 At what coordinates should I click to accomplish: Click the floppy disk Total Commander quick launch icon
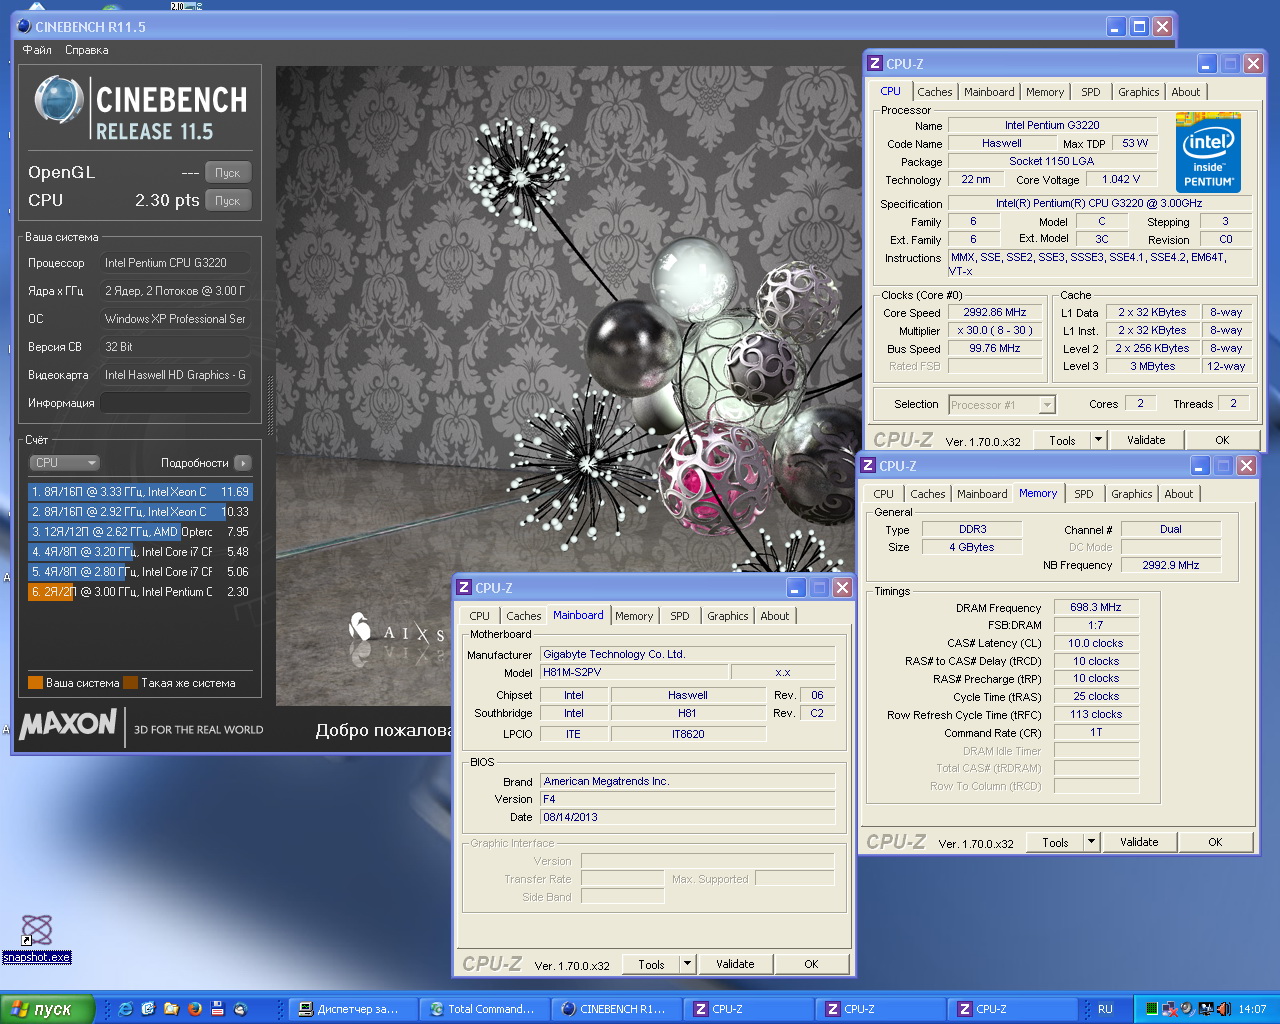coord(217,1009)
